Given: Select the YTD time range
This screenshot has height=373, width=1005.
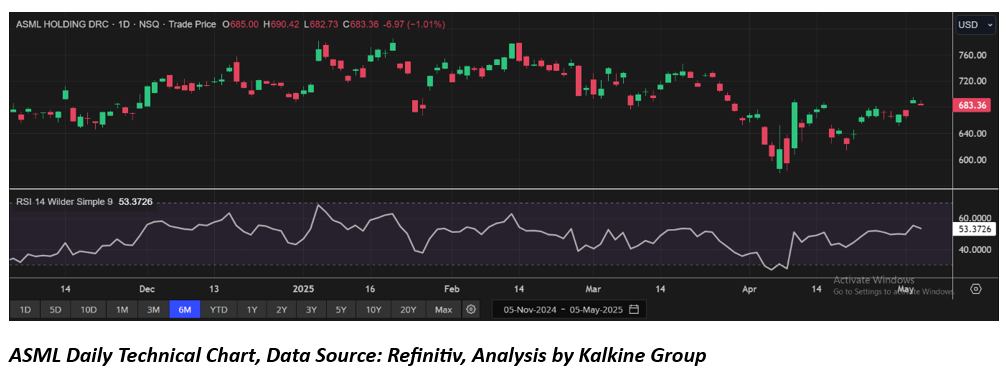Looking at the screenshot, I should [x=219, y=310].
